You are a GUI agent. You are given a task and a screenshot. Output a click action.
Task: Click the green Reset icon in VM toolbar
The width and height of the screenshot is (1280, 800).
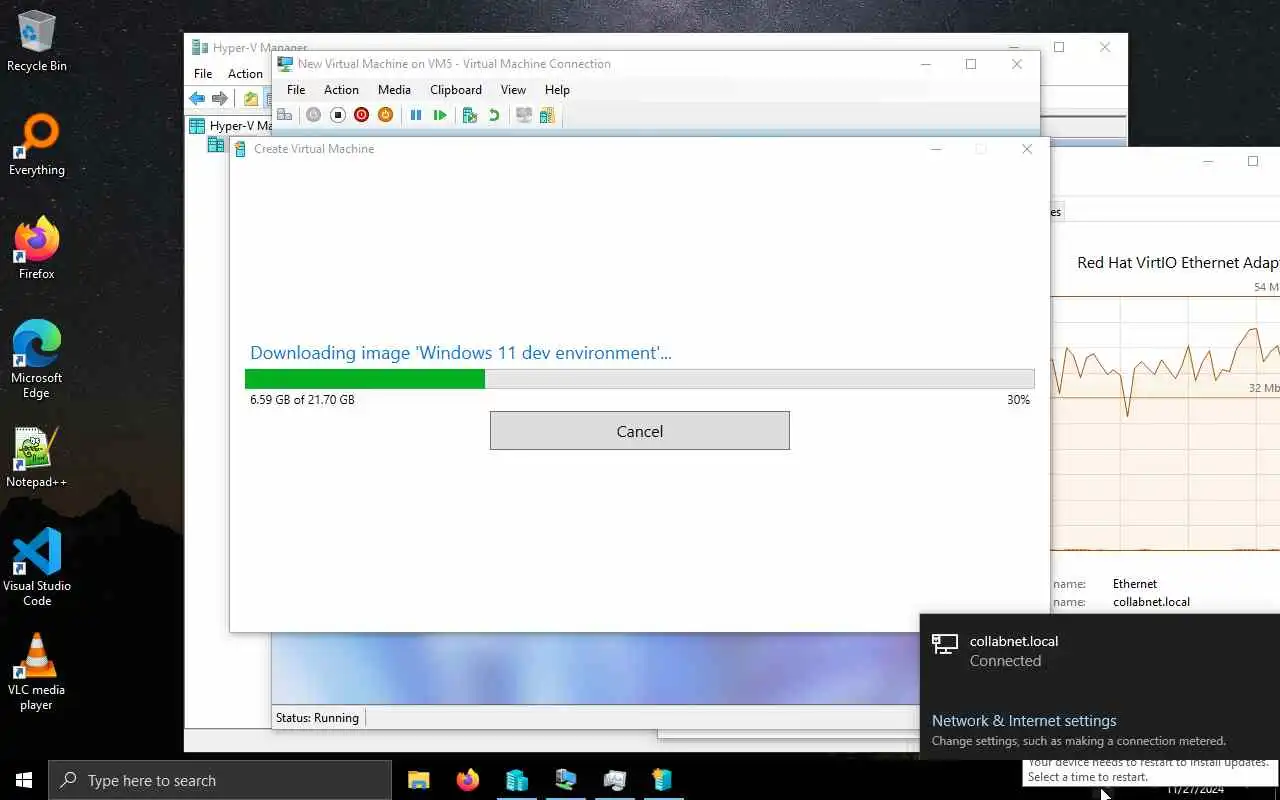tap(440, 115)
